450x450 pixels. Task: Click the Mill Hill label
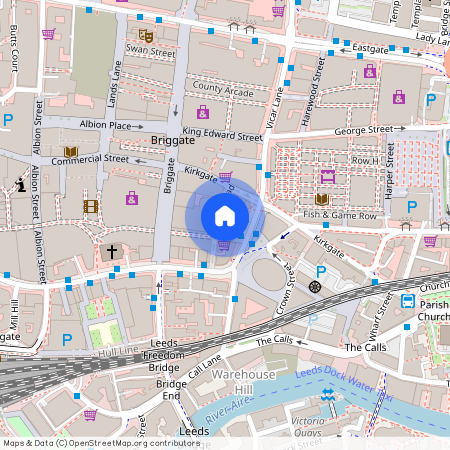pos(14,315)
